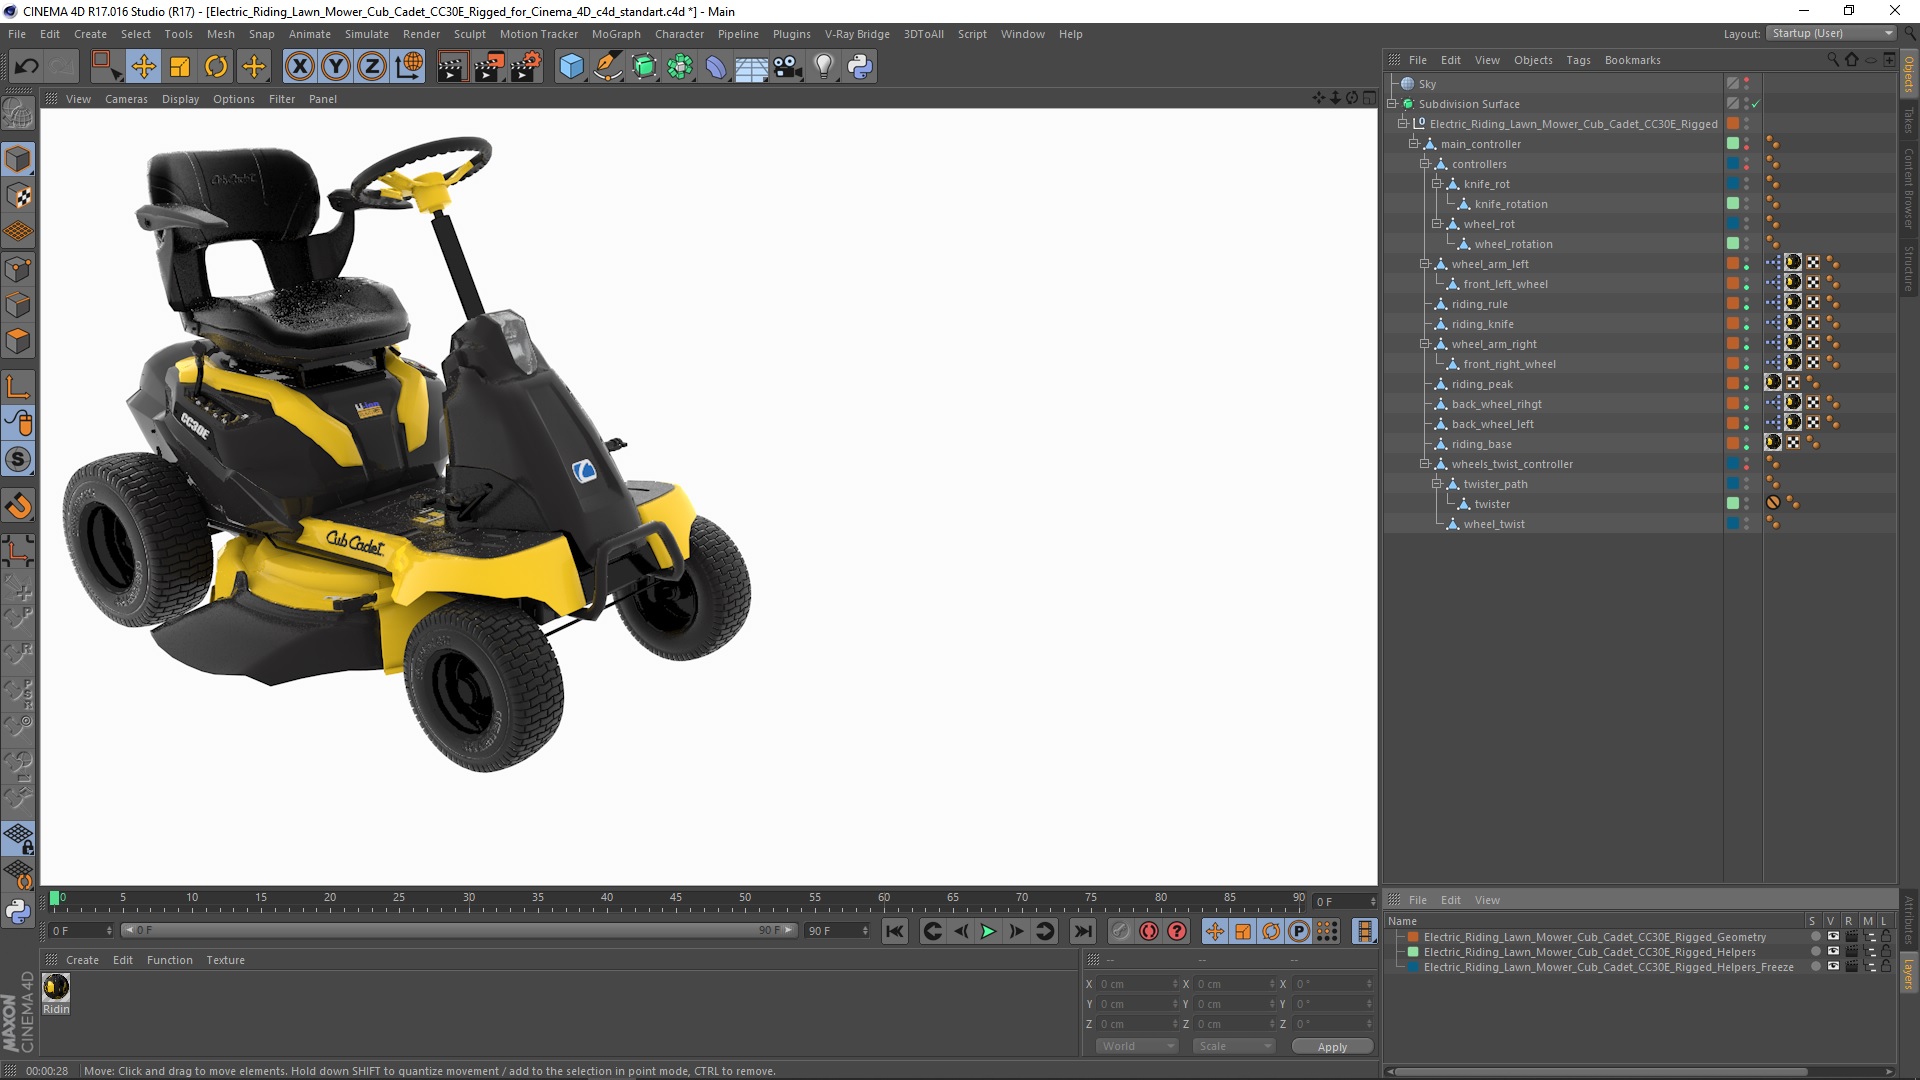Collapse the wheel_rot node
Screen dimensions: 1920x1080
pos(1437,223)
